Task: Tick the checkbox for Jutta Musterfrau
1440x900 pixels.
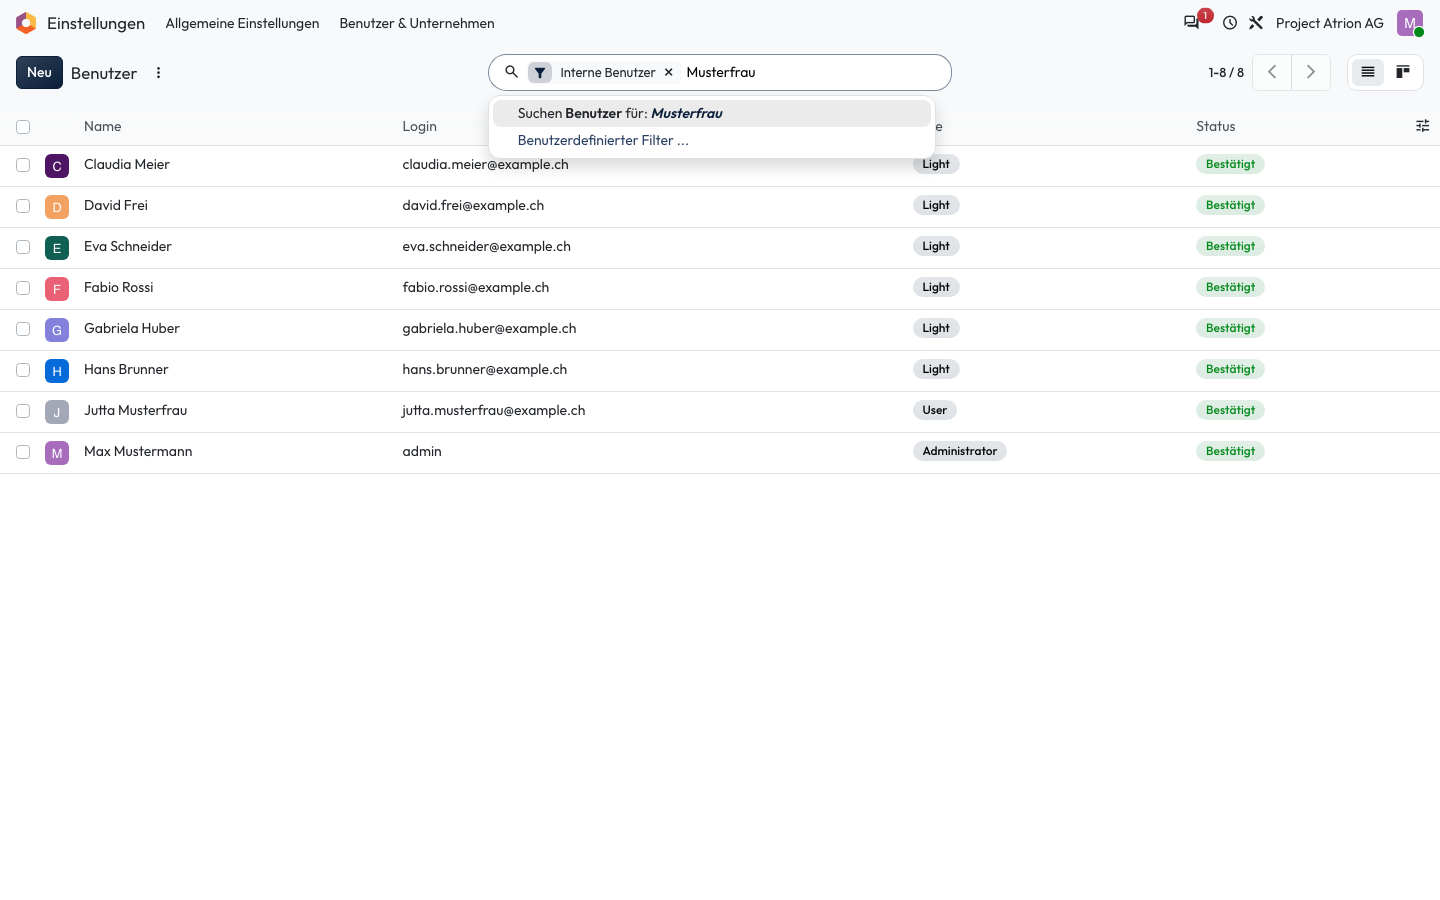Action: (x=23, y=411)
